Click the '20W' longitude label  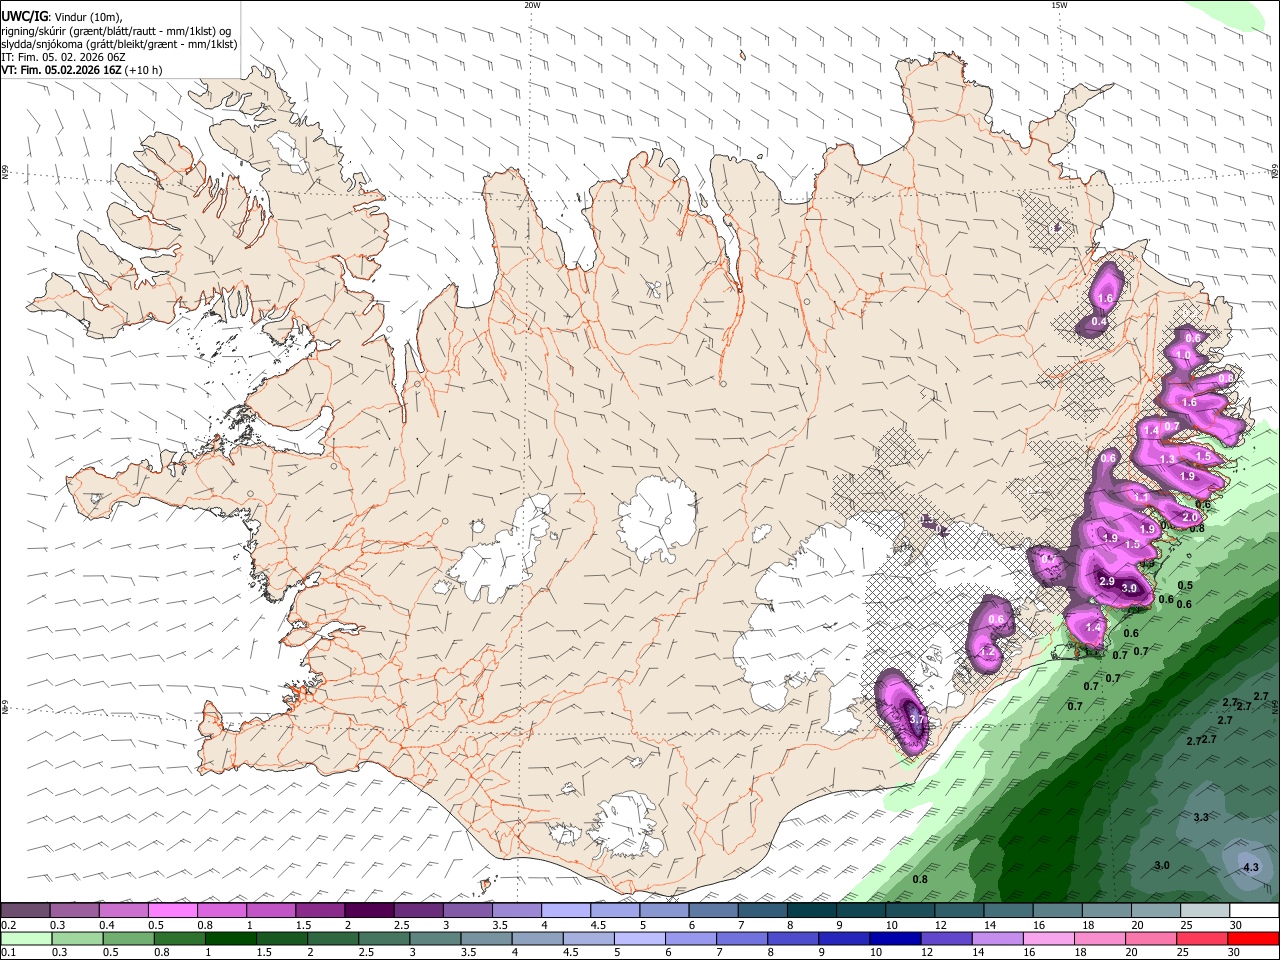coord(532,5)
